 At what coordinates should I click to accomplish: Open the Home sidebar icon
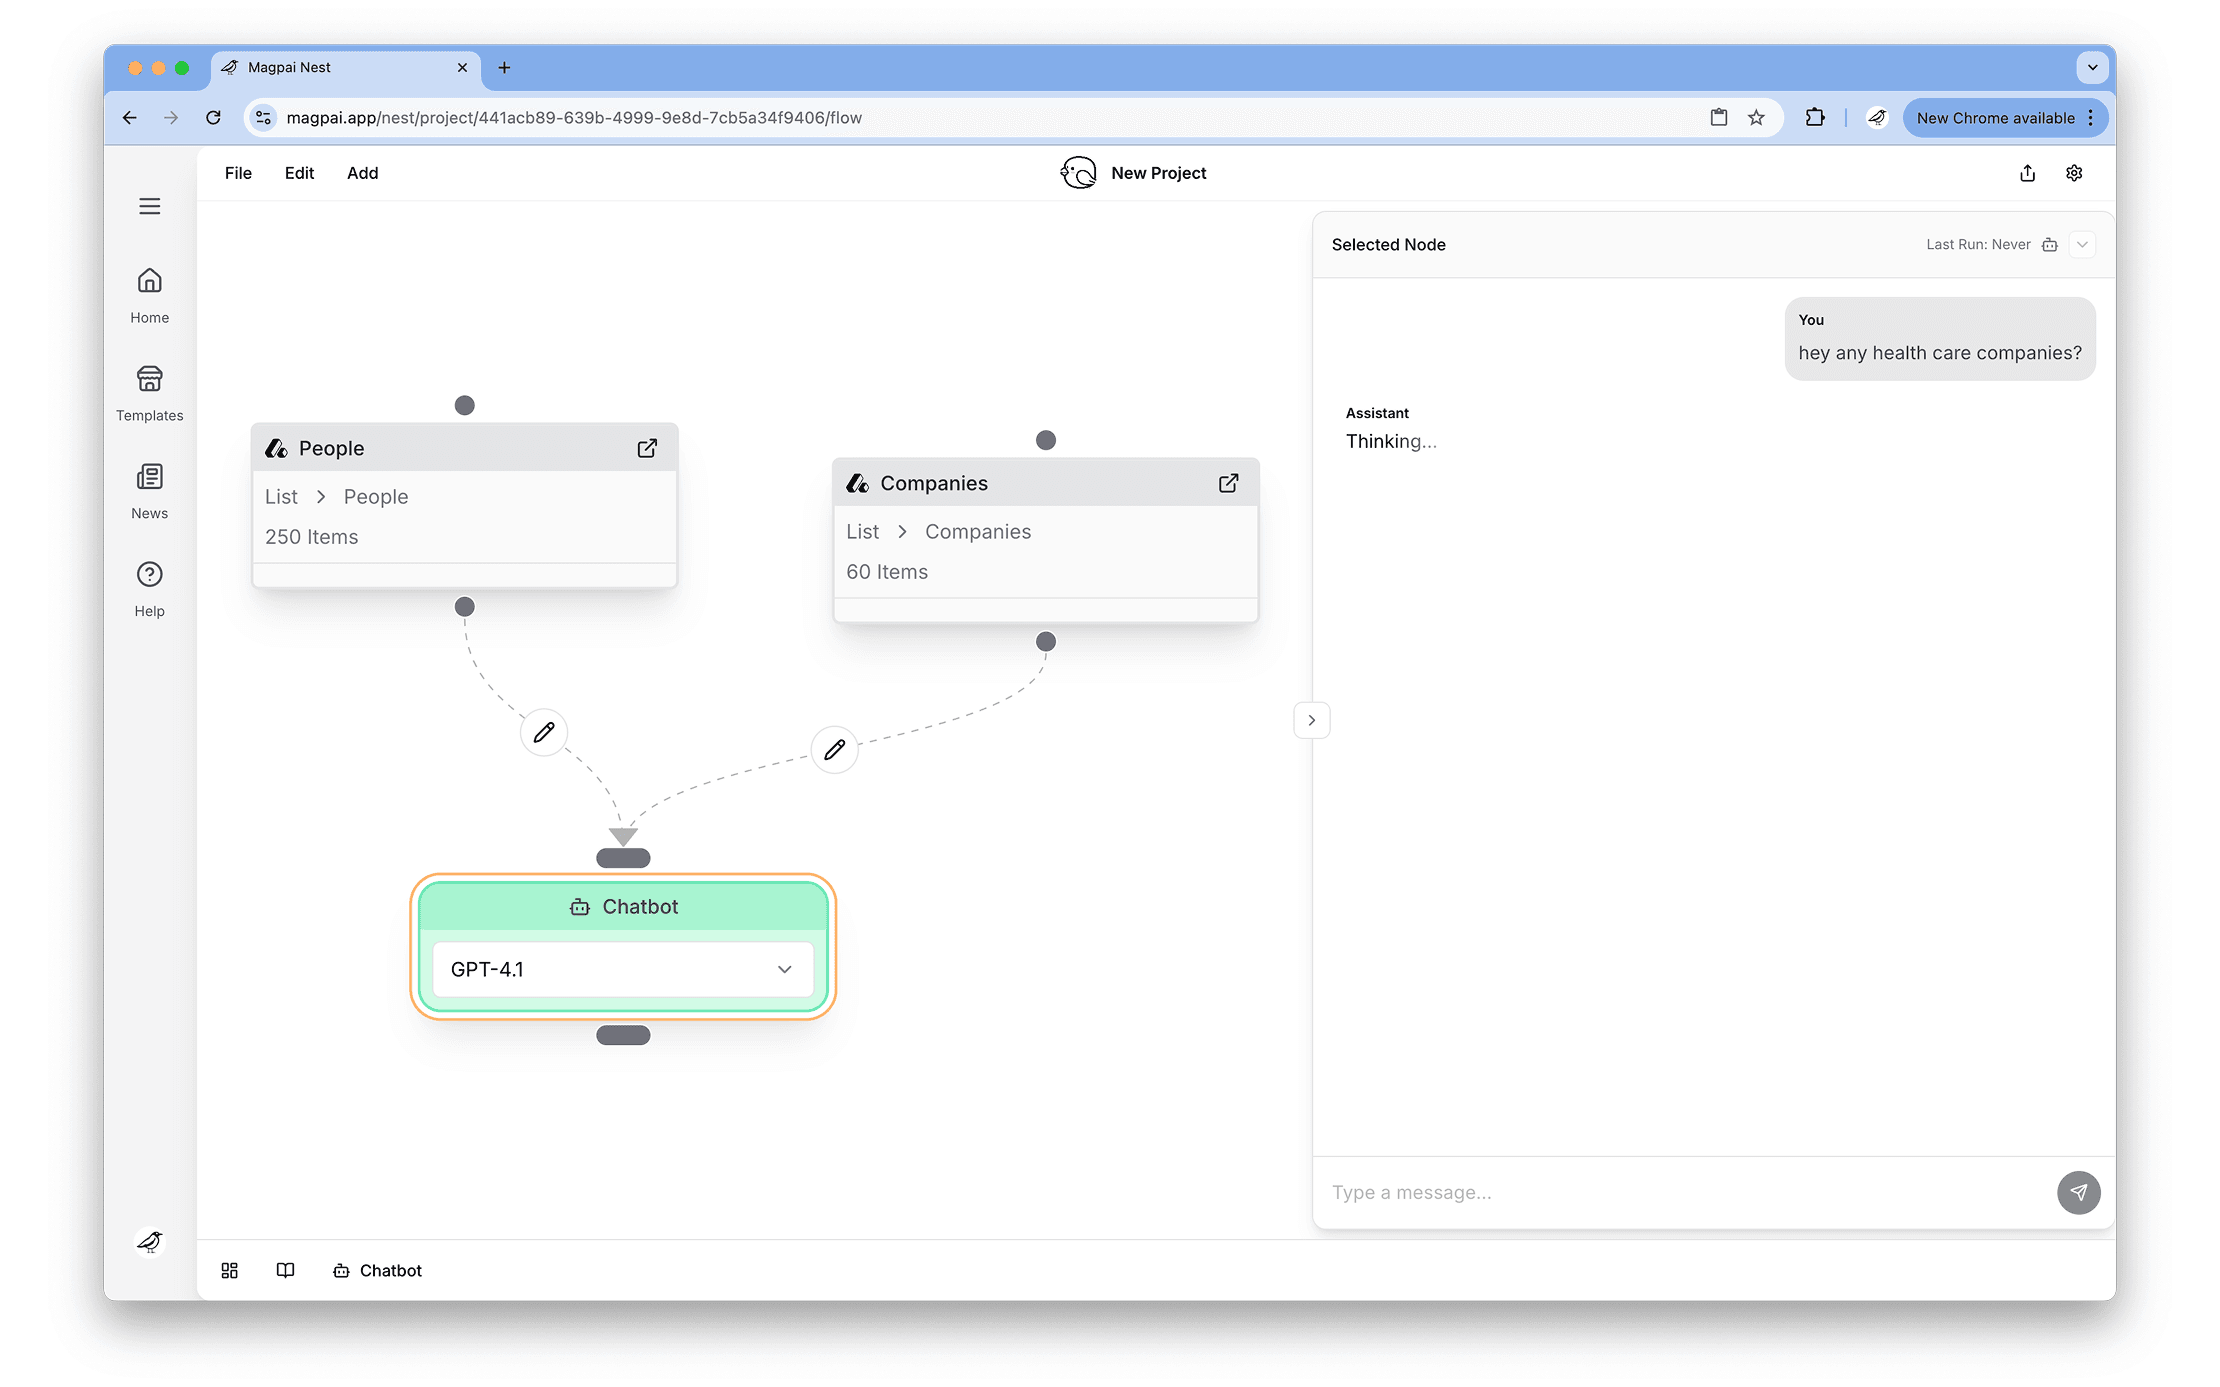pyautogui.click(x=149, y=281)
